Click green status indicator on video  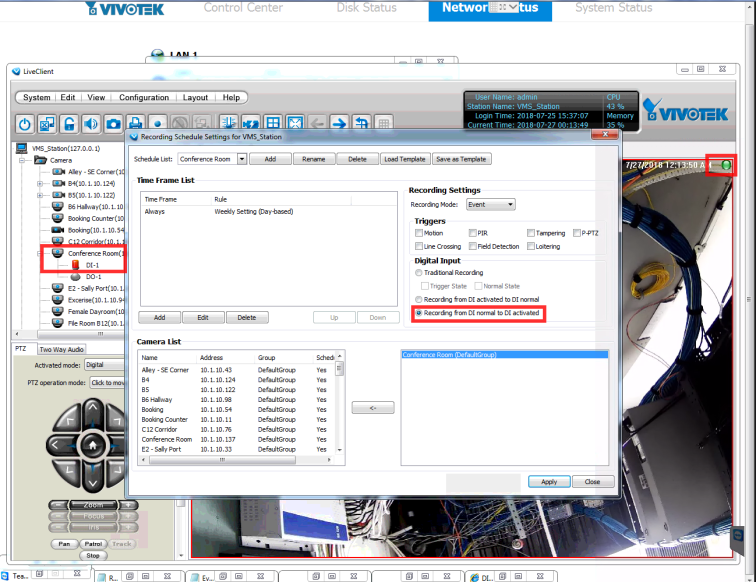[x=724, y=164]
